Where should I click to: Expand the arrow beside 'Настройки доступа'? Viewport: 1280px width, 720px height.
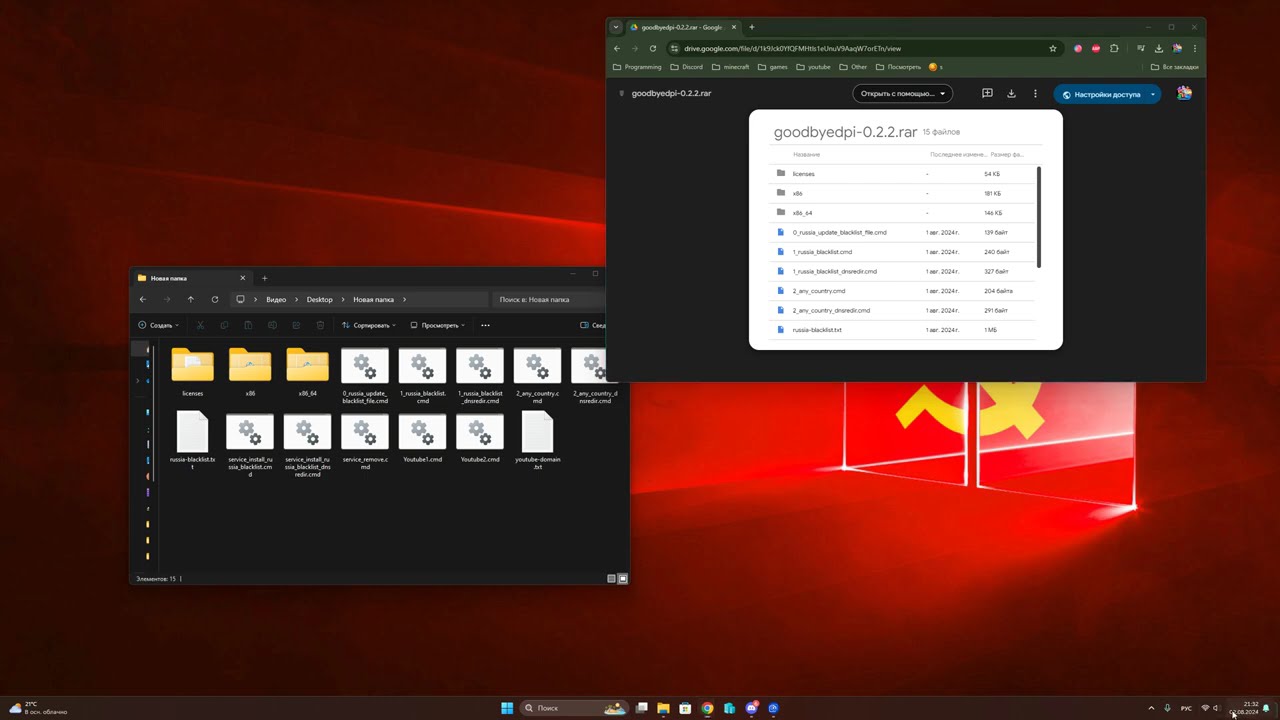pyautogui.click(x=1153, y=95)
